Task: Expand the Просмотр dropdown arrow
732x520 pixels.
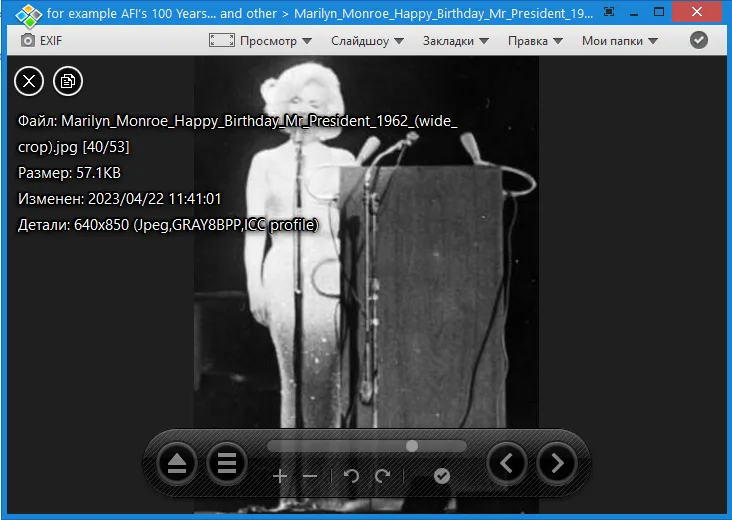Action: coord(307,41)
